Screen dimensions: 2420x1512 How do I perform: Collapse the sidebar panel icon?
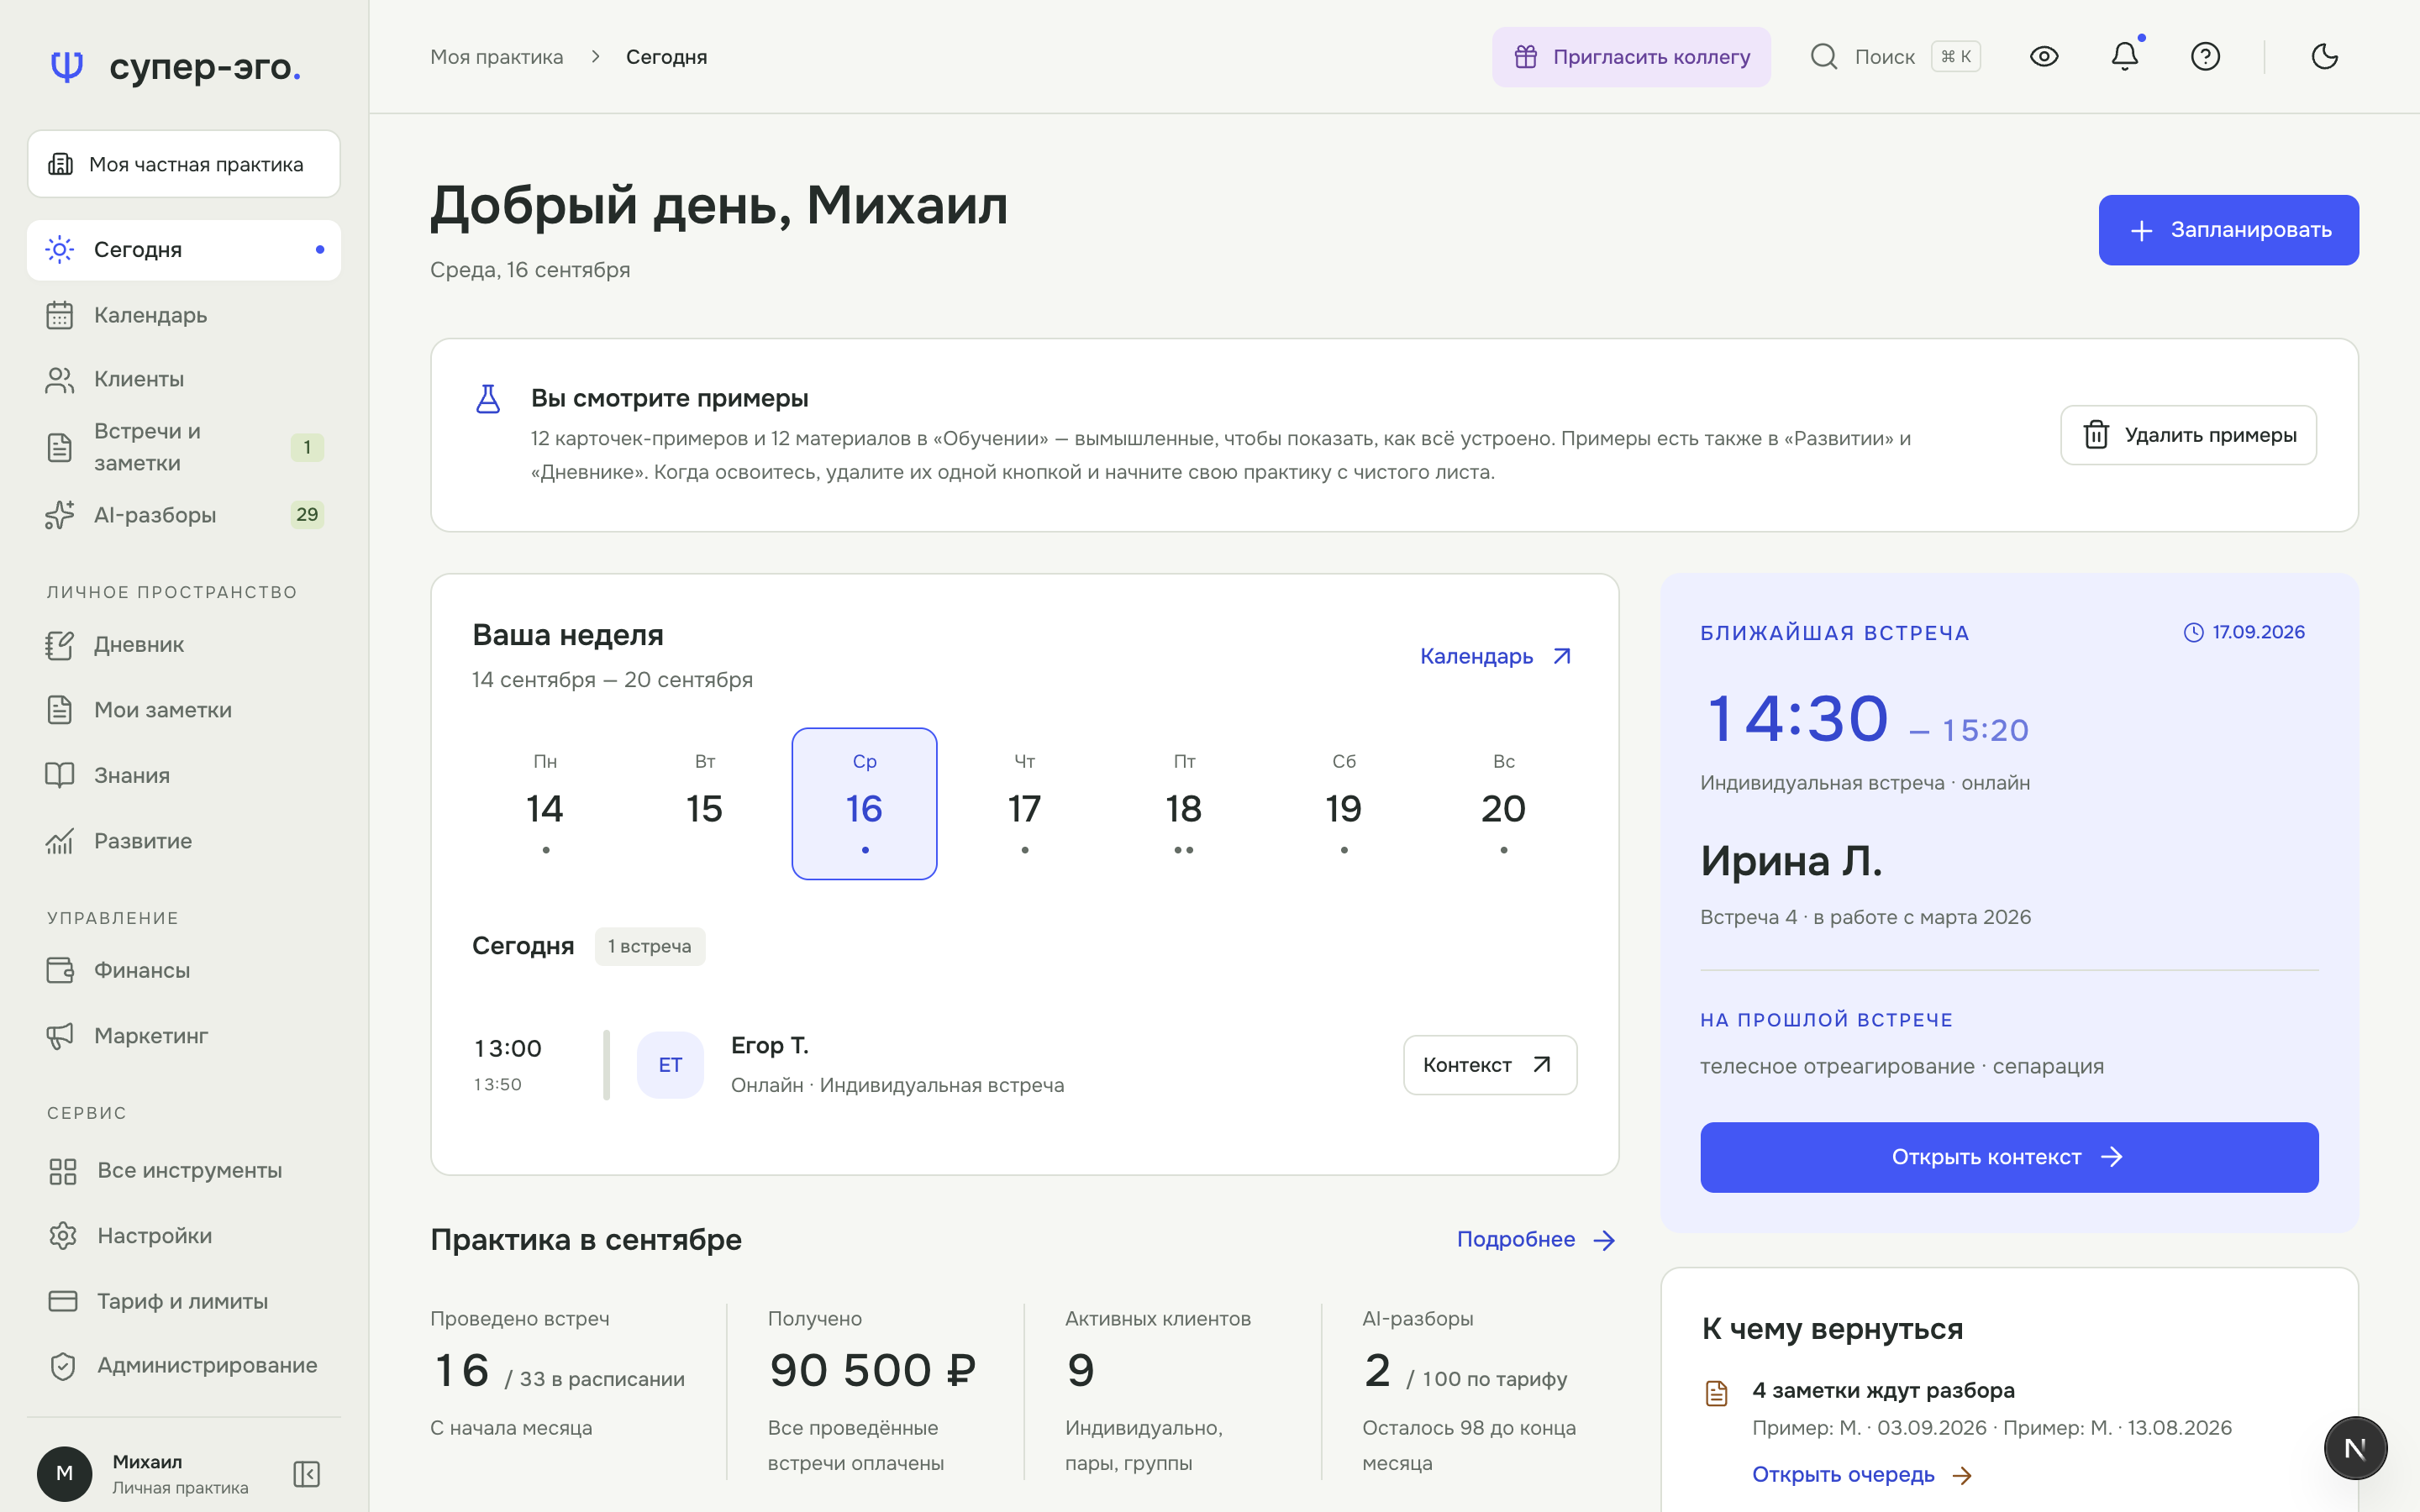(x=306, y=1474)
